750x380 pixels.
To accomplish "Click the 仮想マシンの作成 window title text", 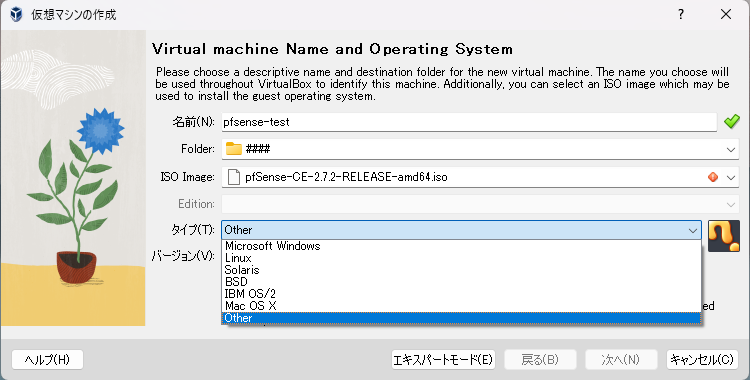I will coord(74,14).
